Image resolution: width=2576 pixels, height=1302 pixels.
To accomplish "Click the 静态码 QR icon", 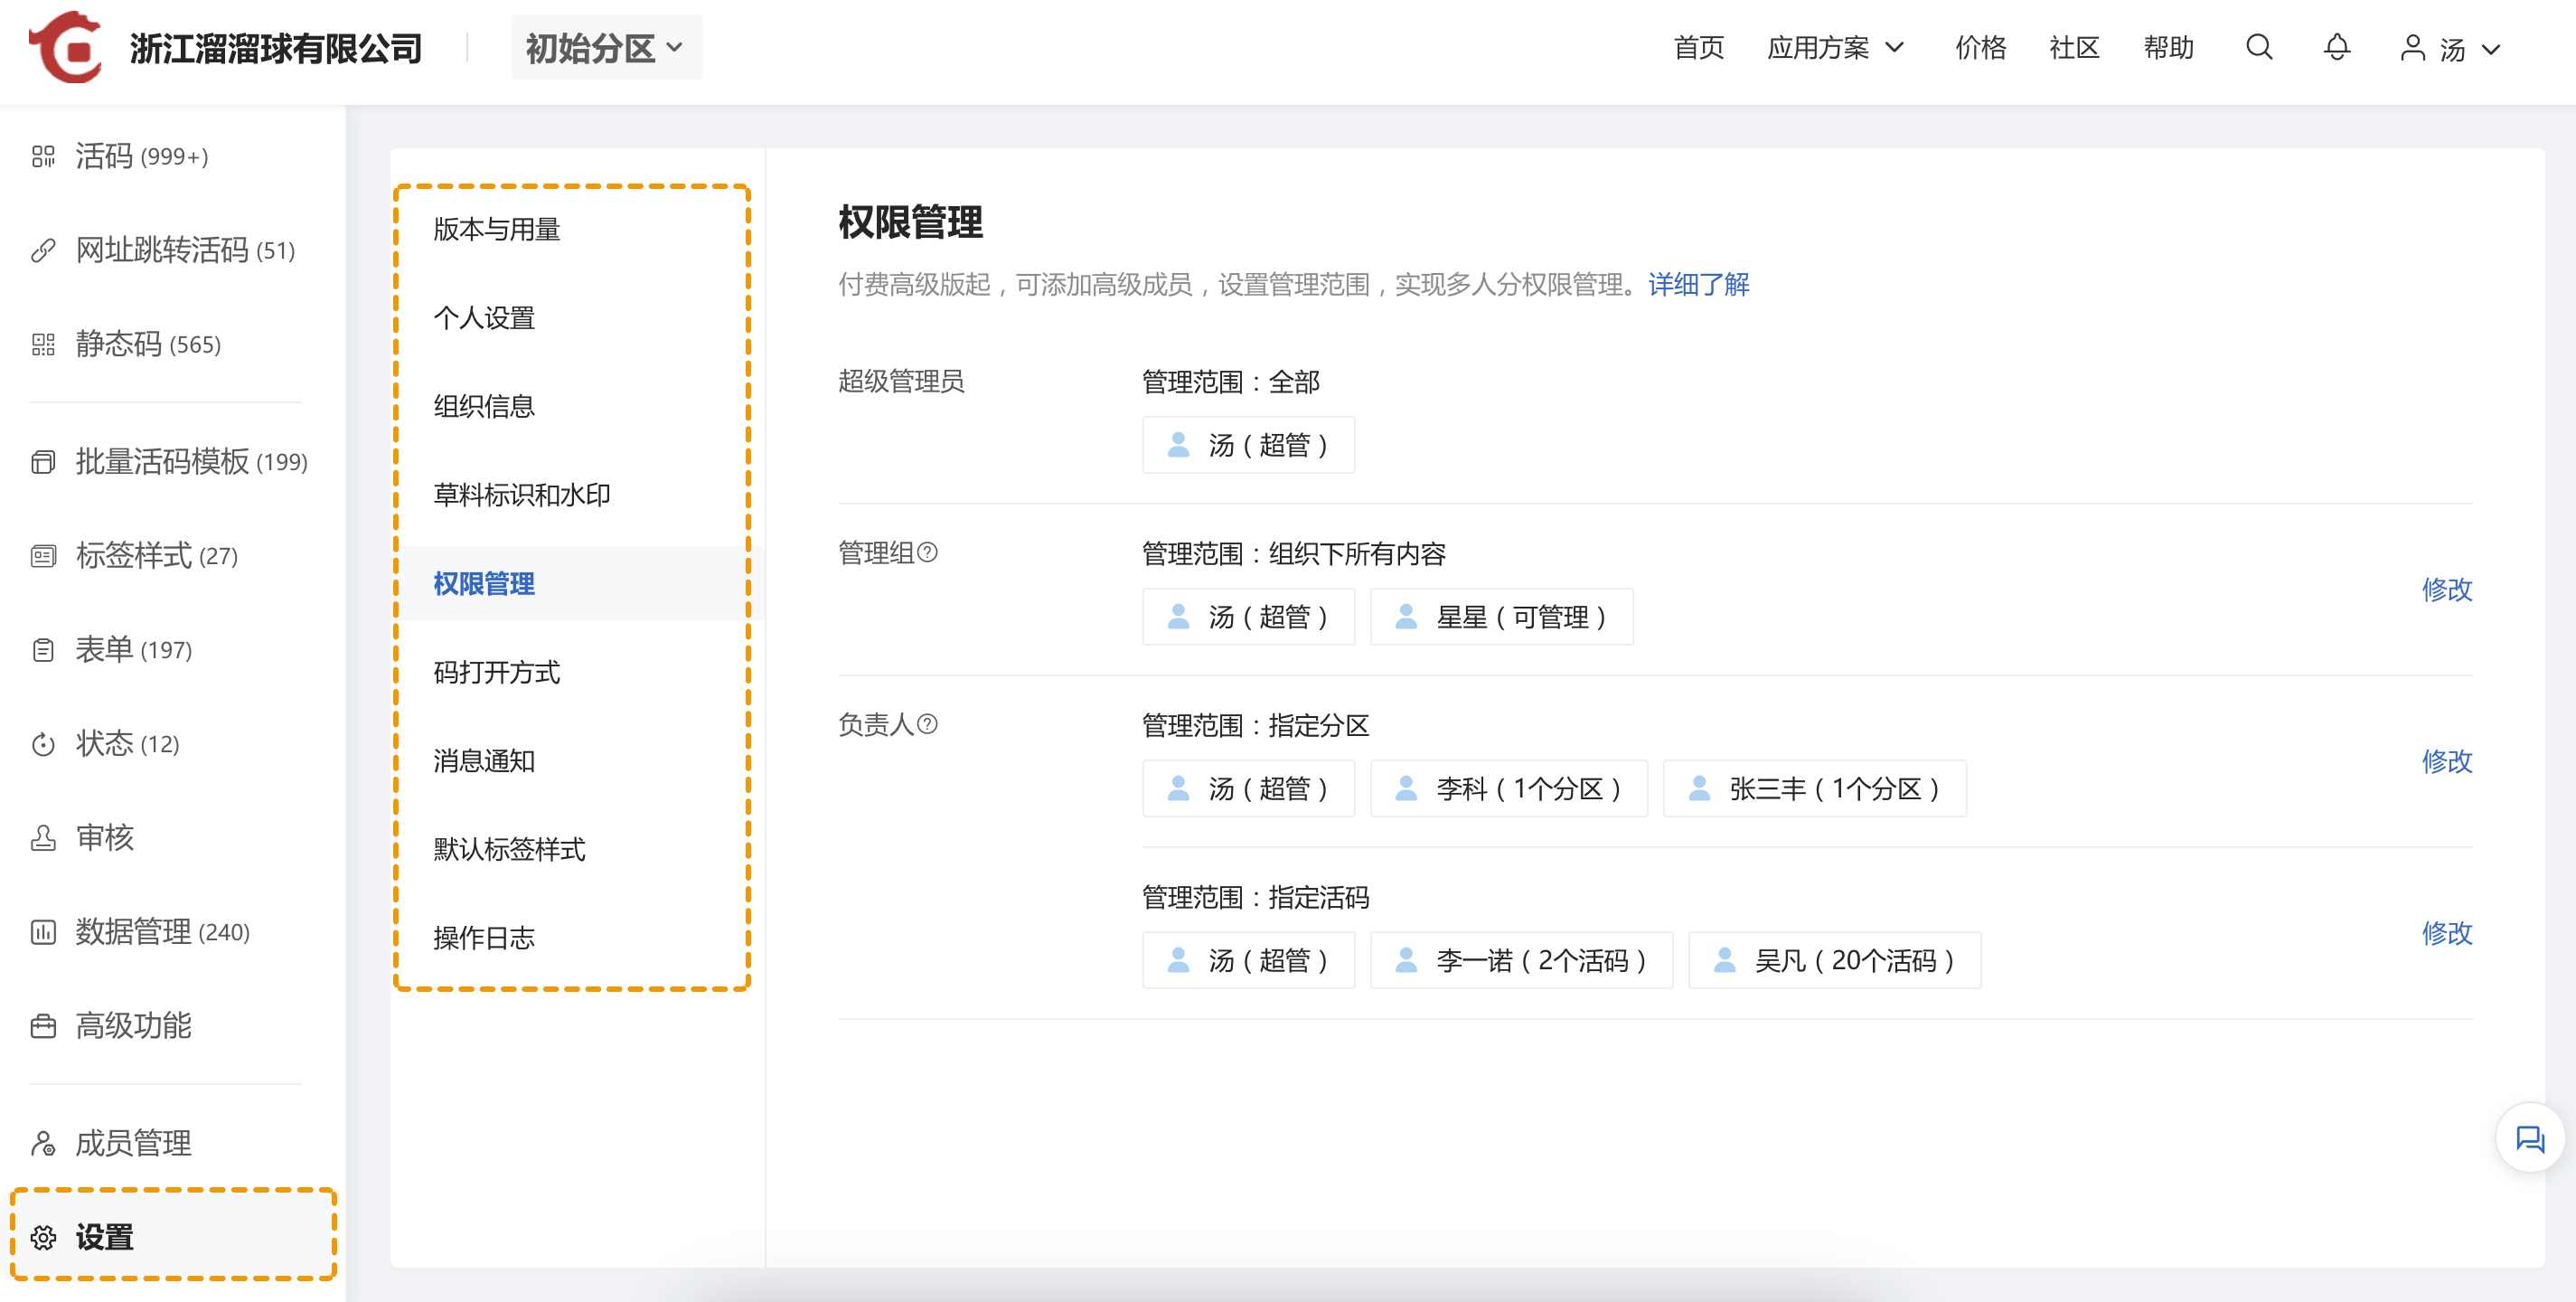I will tap(43, 344).
